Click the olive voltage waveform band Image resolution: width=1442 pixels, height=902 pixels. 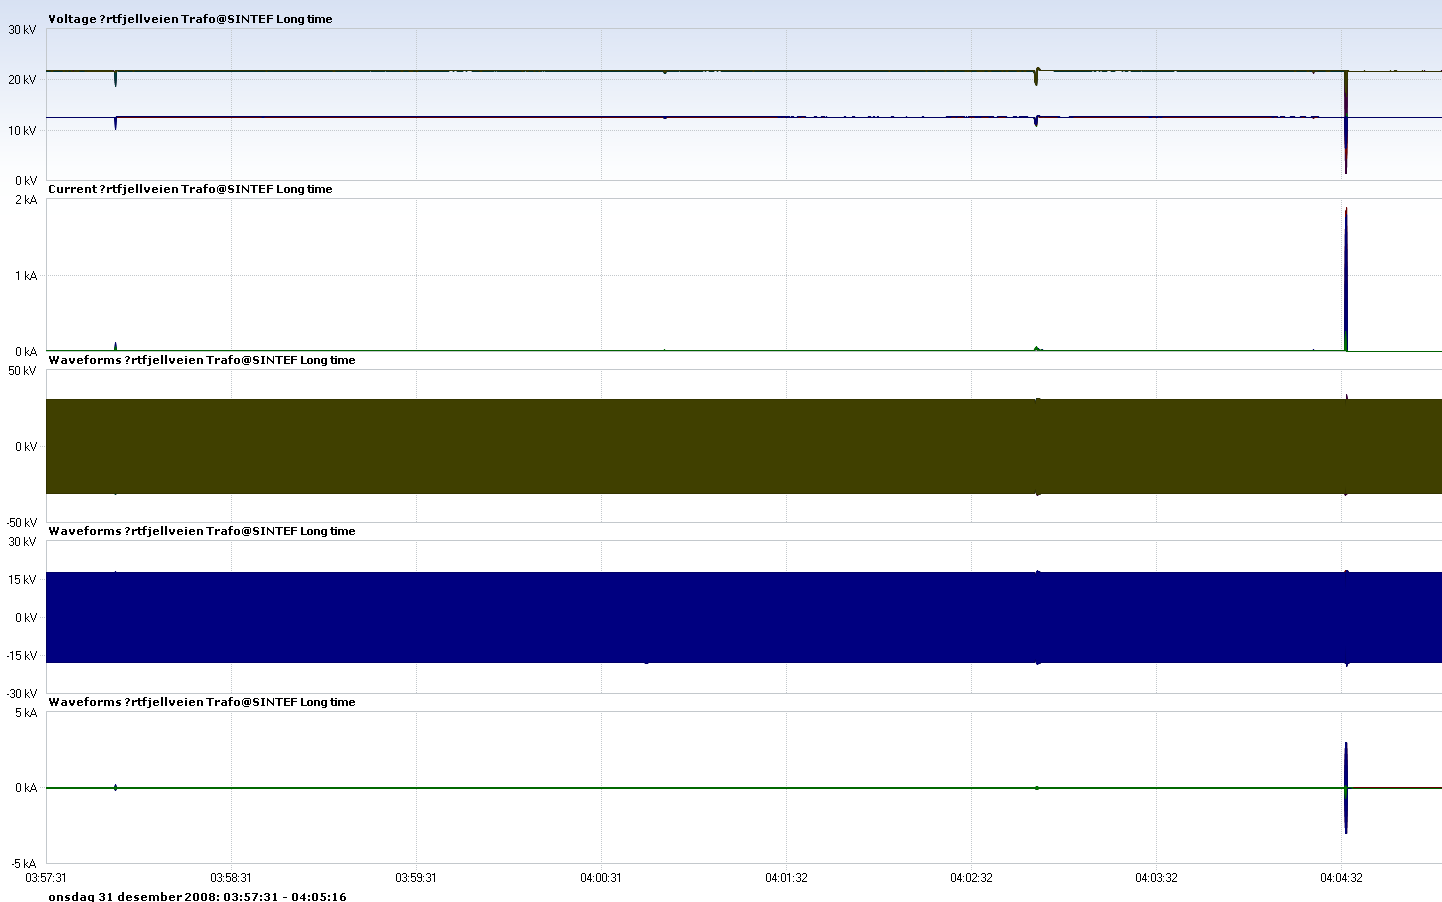pyautogui.click(x=744, y=446)
